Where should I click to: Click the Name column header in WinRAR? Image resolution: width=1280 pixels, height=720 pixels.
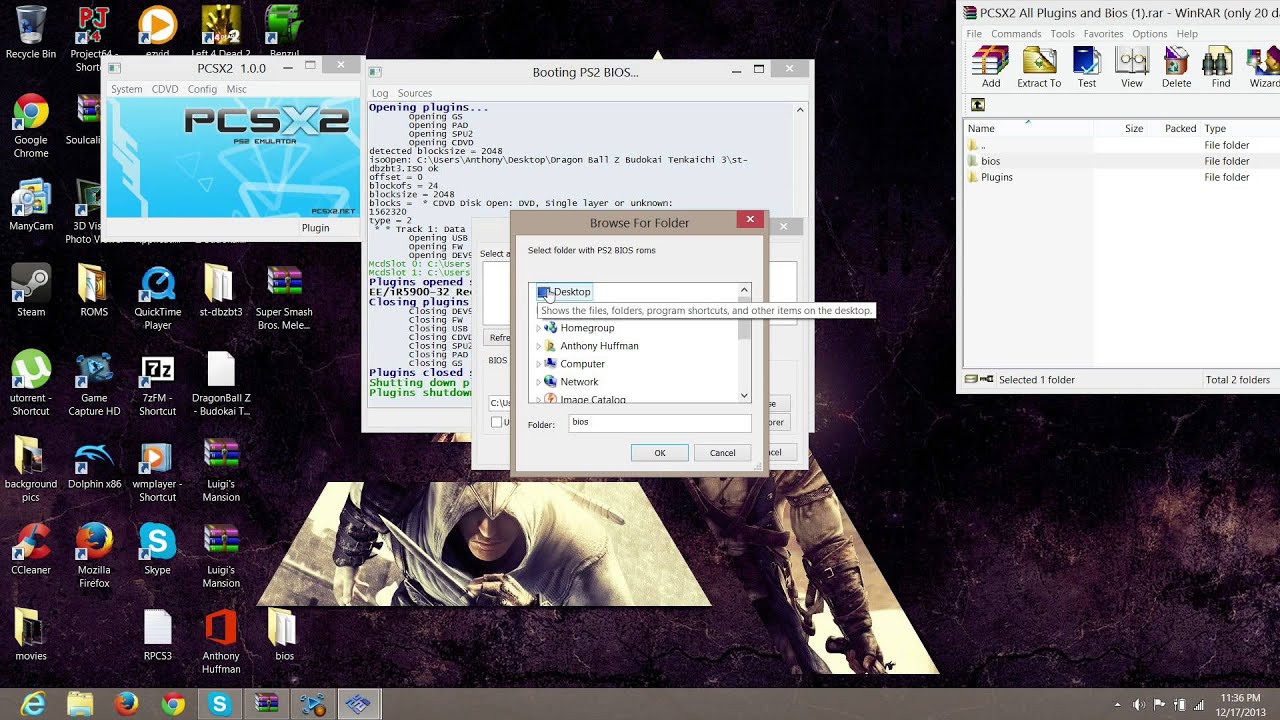click(x=1030, y=128)
